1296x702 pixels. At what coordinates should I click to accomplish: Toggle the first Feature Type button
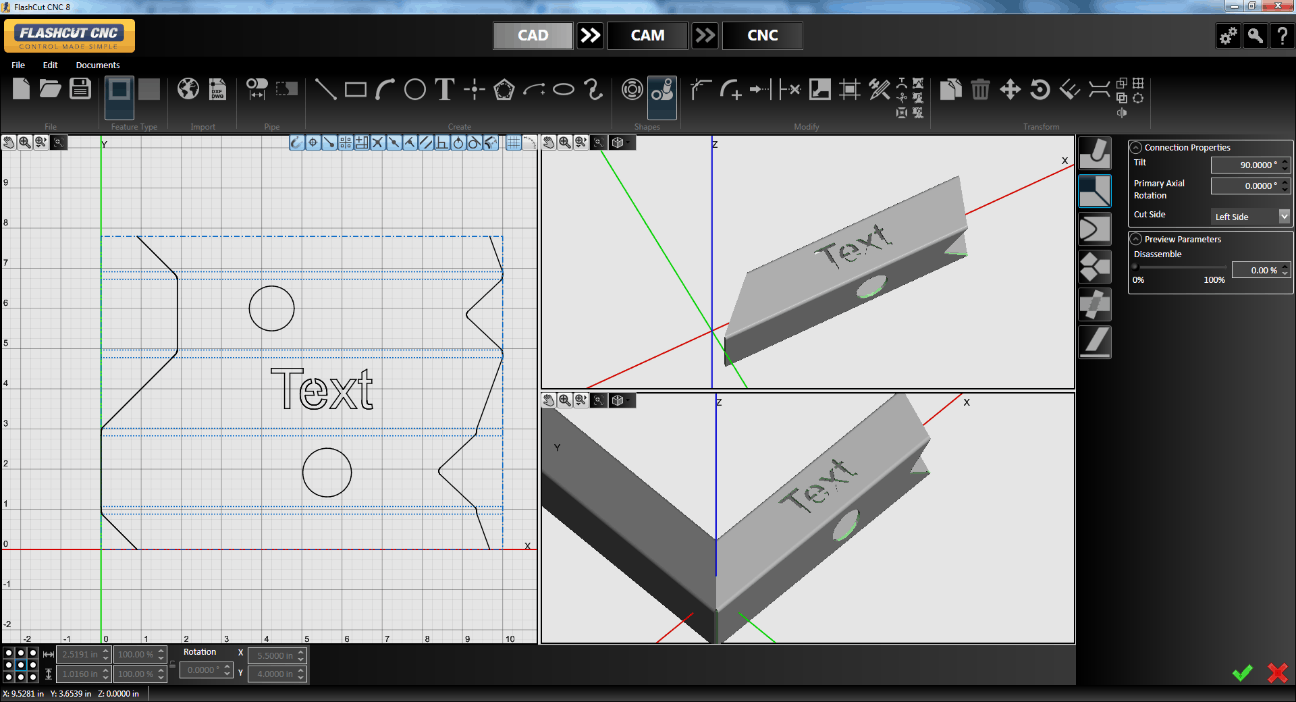pos(119,89)
